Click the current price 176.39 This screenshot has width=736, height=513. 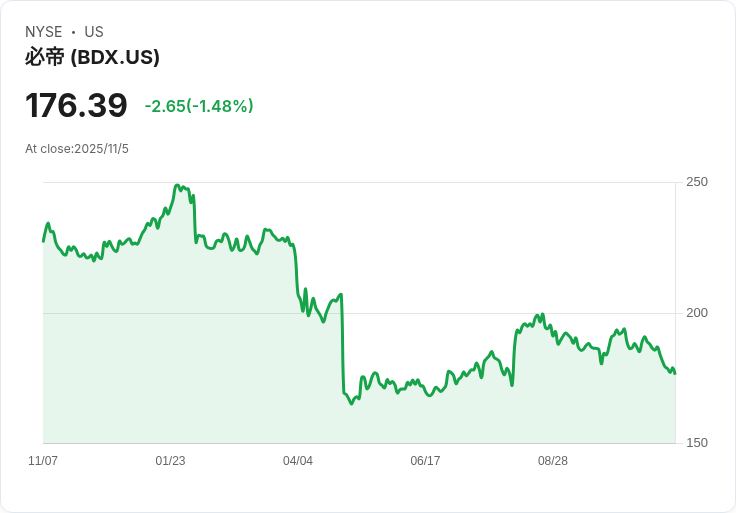click(x=76, y=106)
